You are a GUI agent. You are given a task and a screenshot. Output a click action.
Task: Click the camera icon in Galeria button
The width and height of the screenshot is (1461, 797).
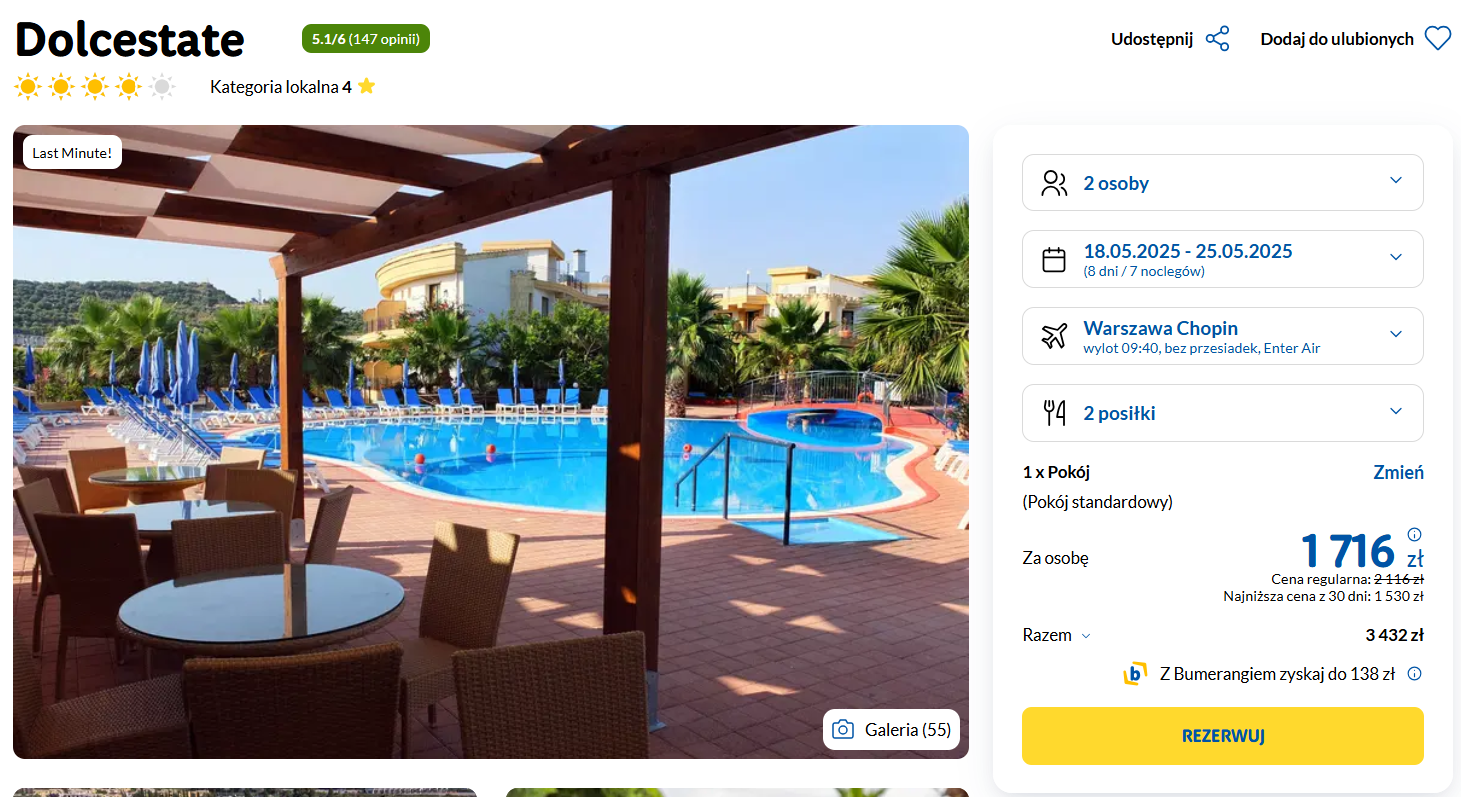843,729
